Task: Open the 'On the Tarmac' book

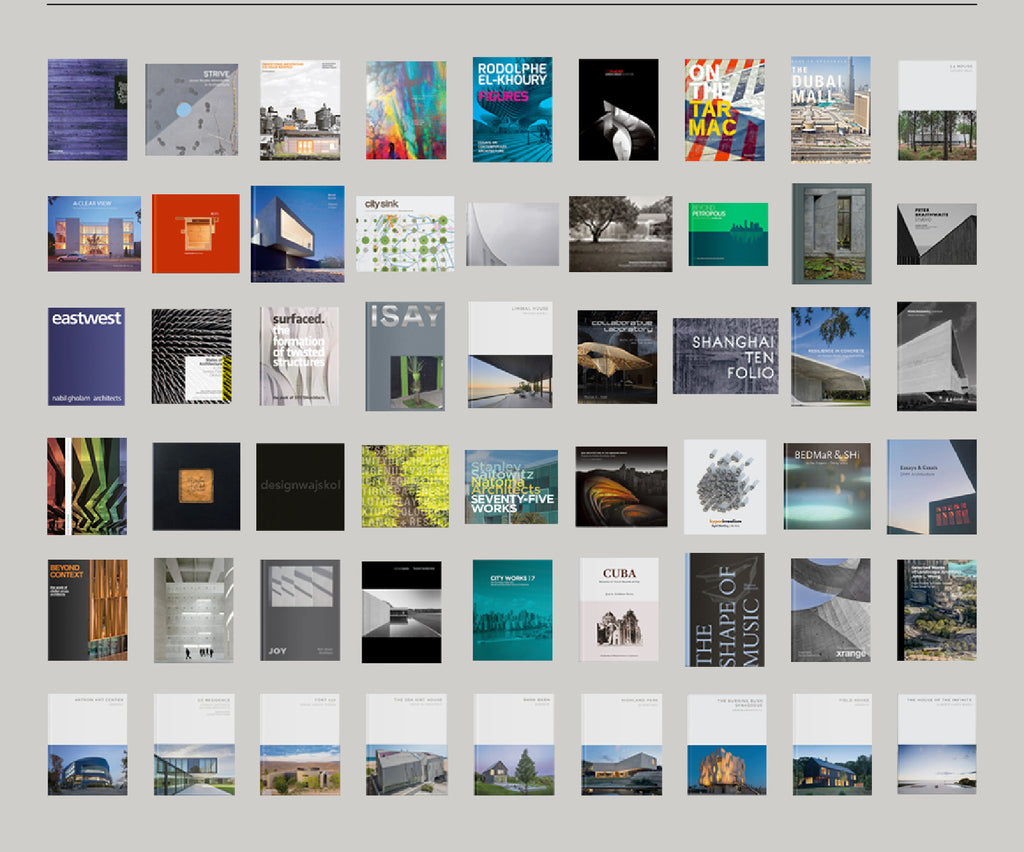Action: point(725,108)
